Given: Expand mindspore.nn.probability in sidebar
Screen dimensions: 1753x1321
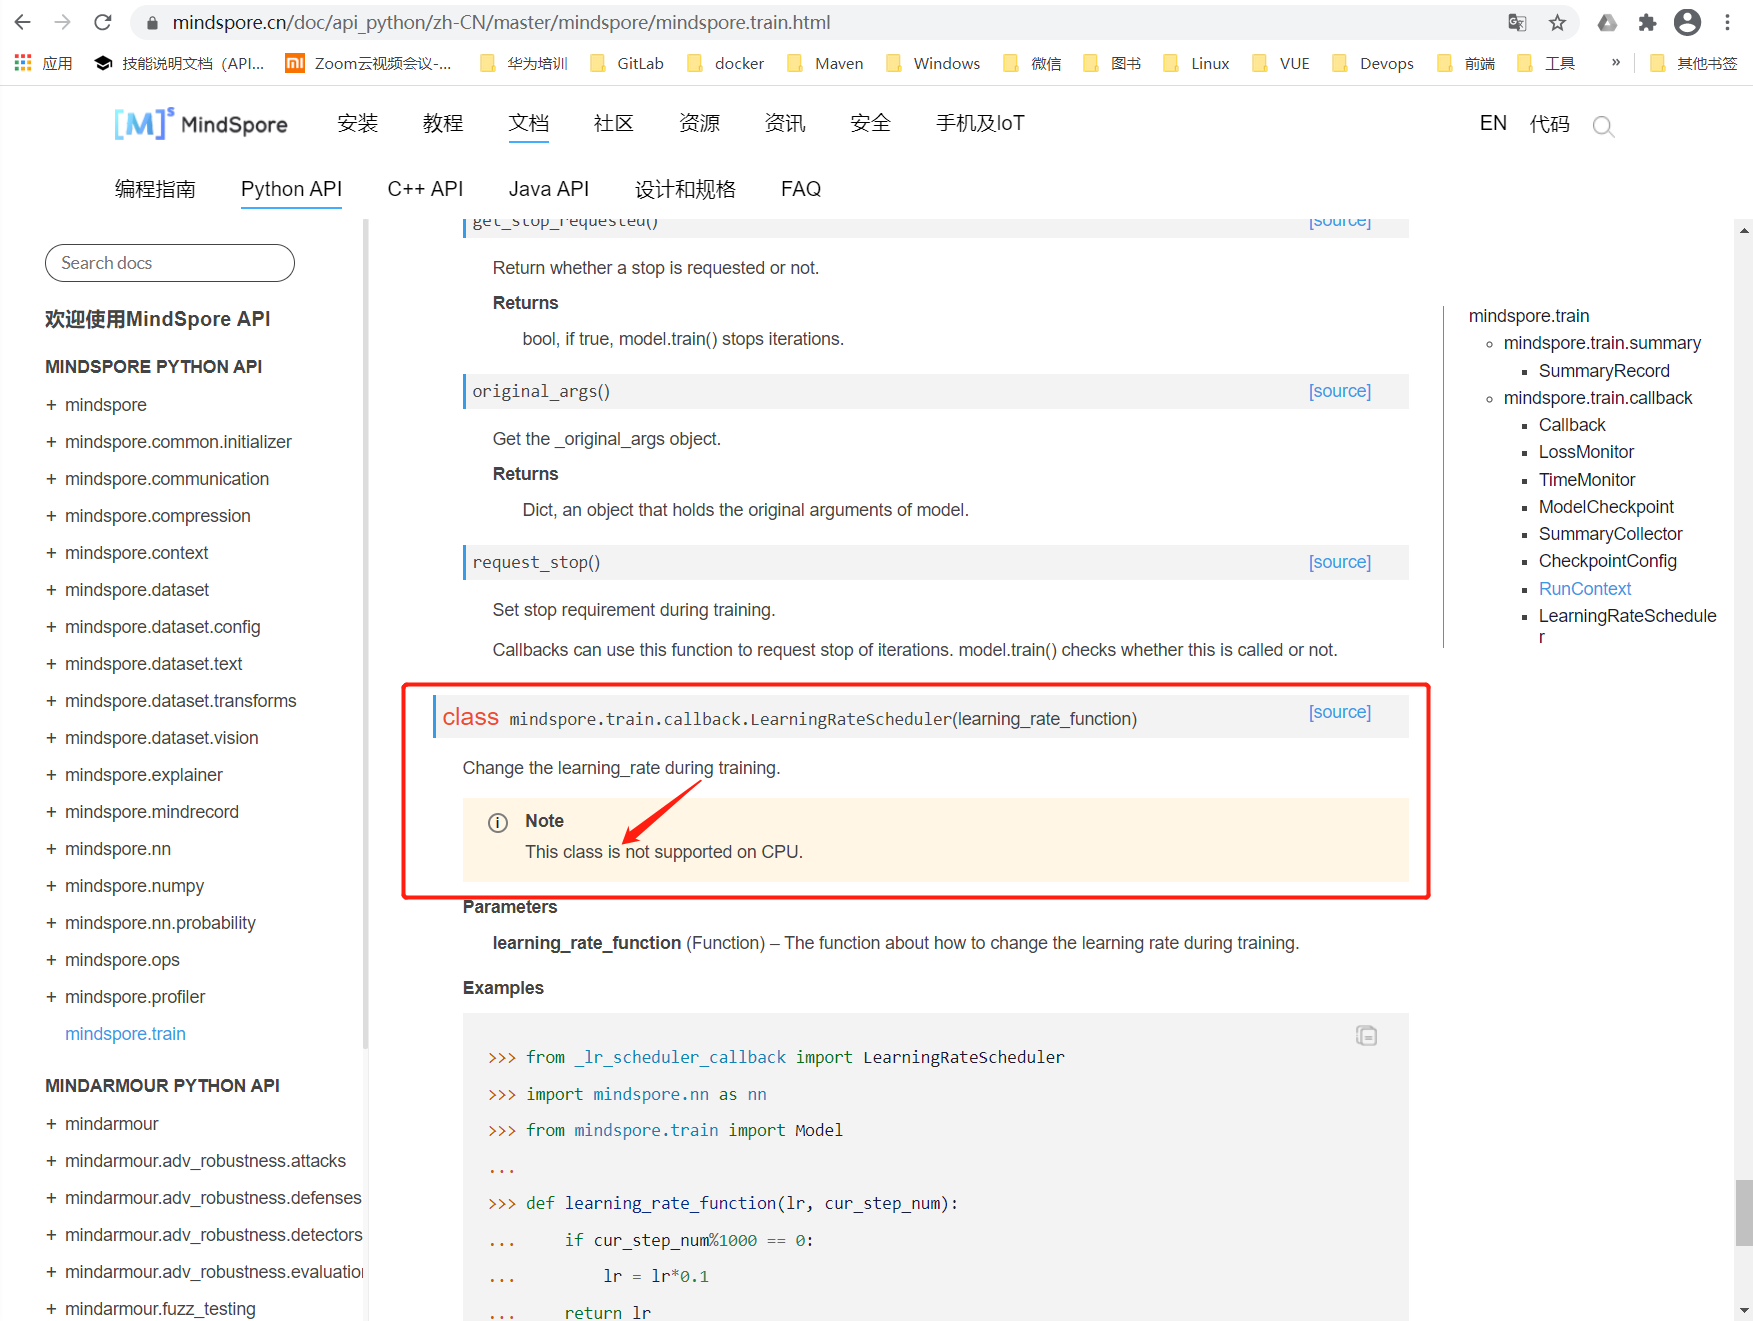Looking at the screenshot, I should tap(51, 923).
